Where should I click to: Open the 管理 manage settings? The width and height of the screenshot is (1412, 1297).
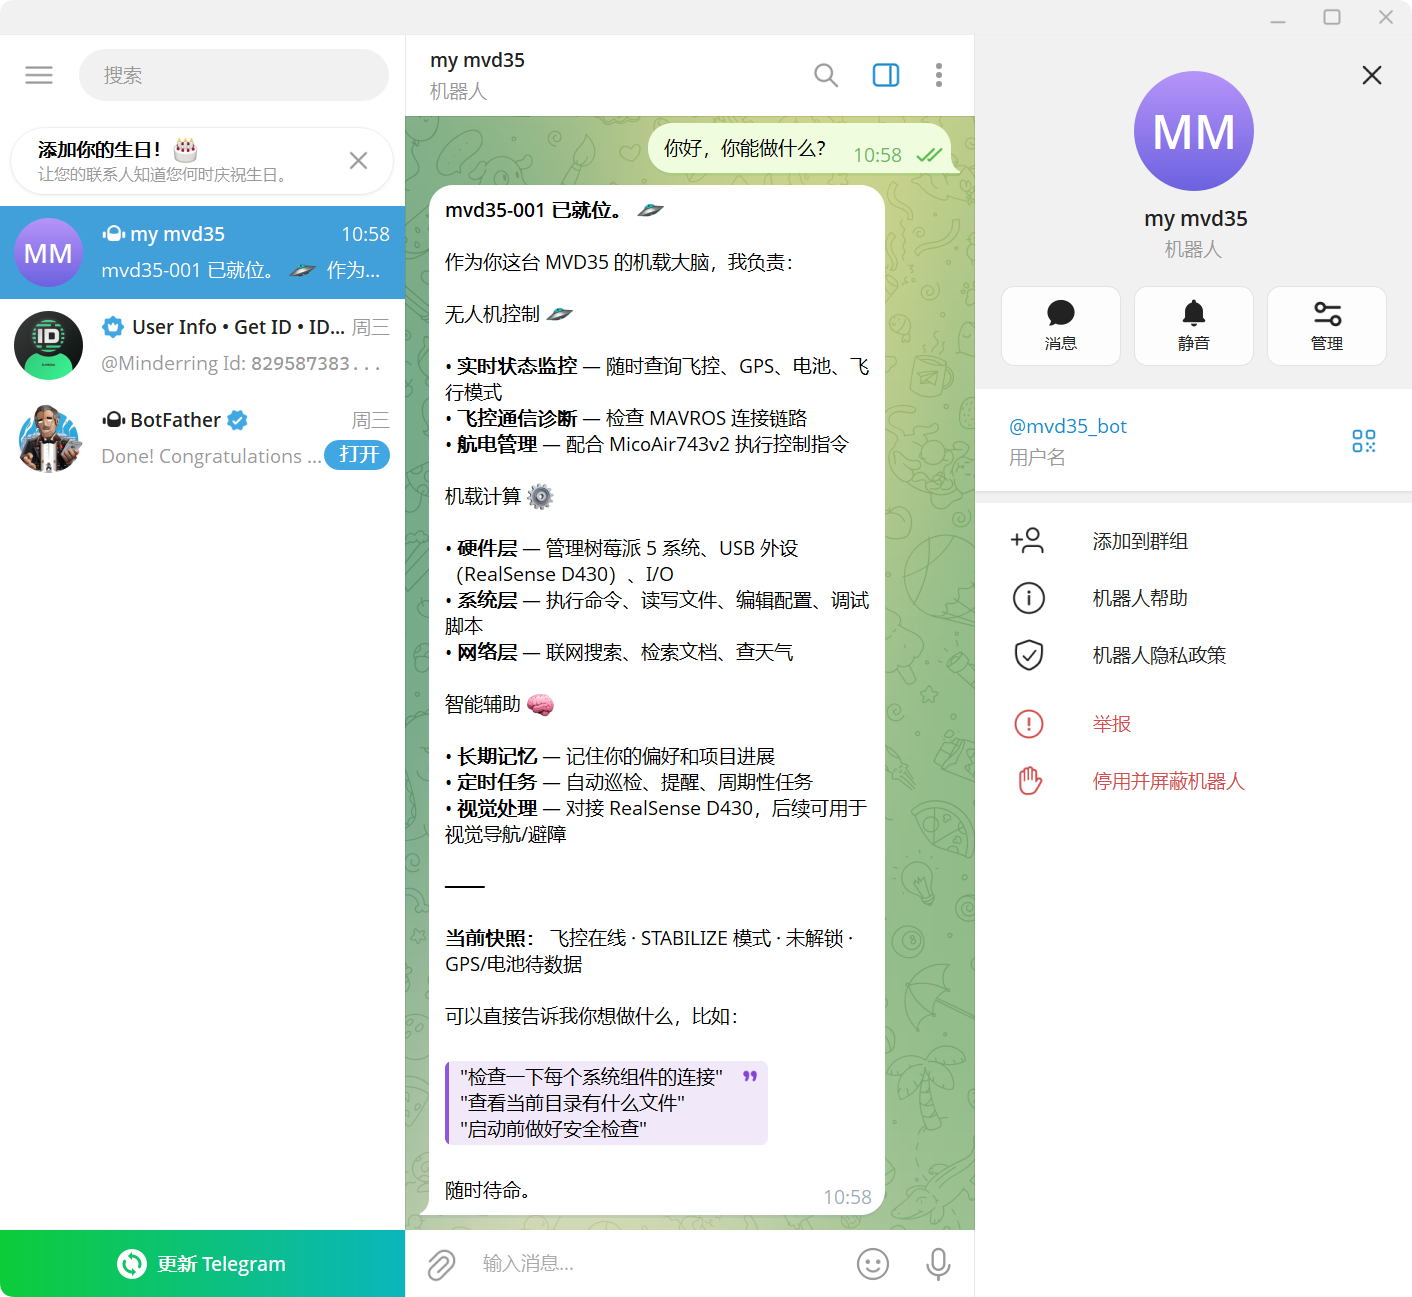pyautogui.click(x=1327, y=326)
